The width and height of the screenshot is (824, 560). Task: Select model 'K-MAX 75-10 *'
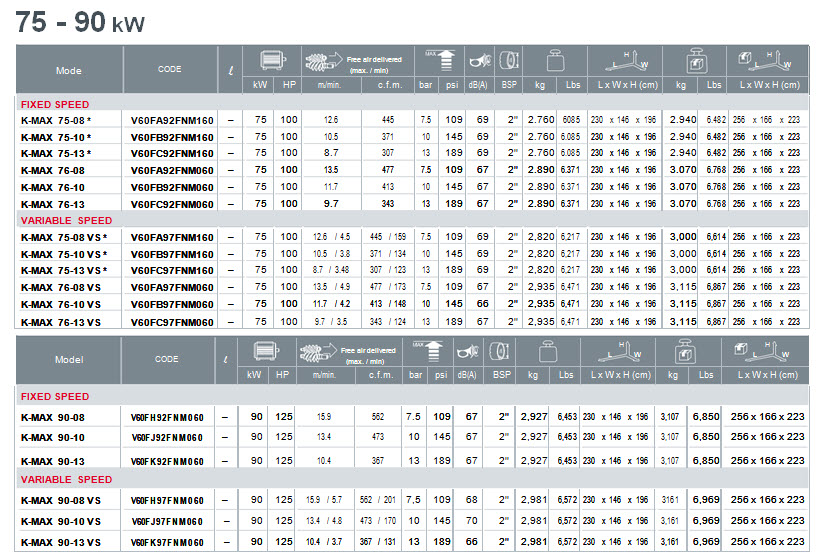tap(56, 137)
